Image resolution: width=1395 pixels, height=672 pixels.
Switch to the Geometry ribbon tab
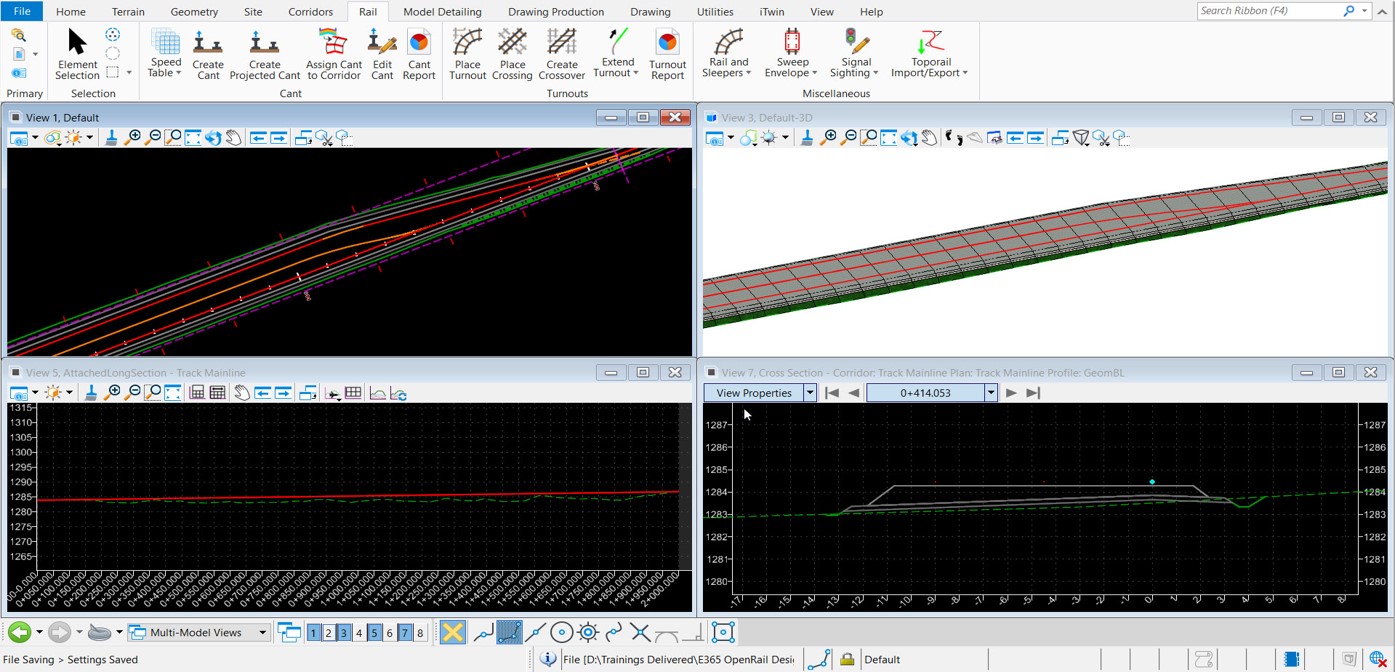[x=194, y=11]
